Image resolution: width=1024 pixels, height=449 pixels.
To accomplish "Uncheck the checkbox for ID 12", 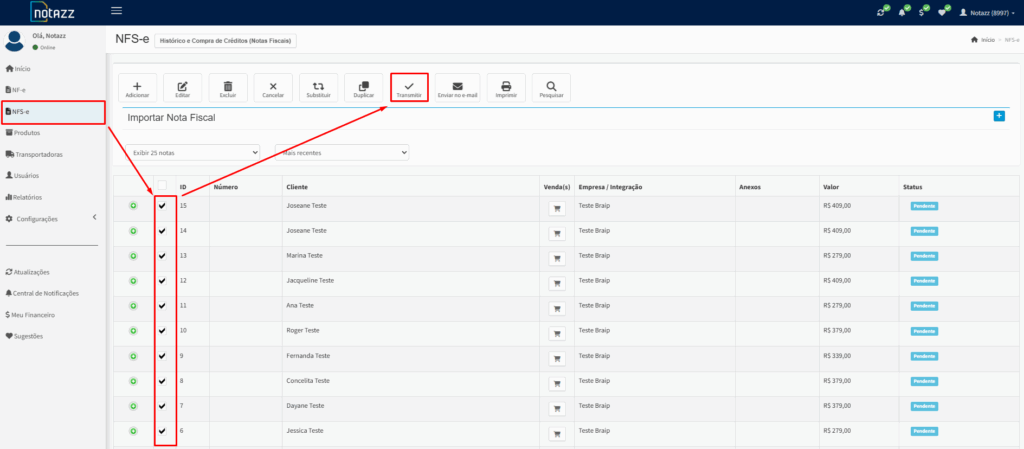I will point(162,281).
